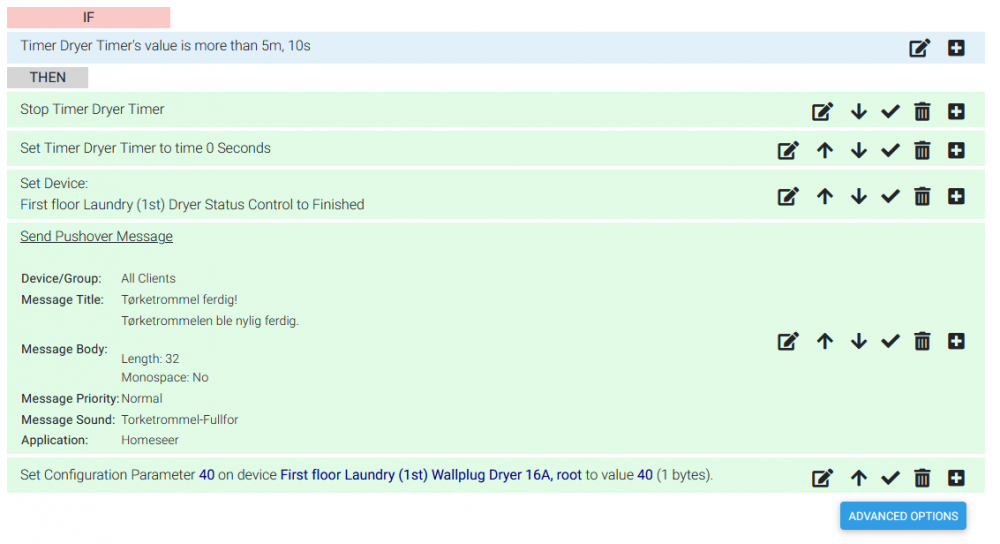Move the Set Device action down
The height and width of the screenshot is (544, 1000).
[858, 197]
